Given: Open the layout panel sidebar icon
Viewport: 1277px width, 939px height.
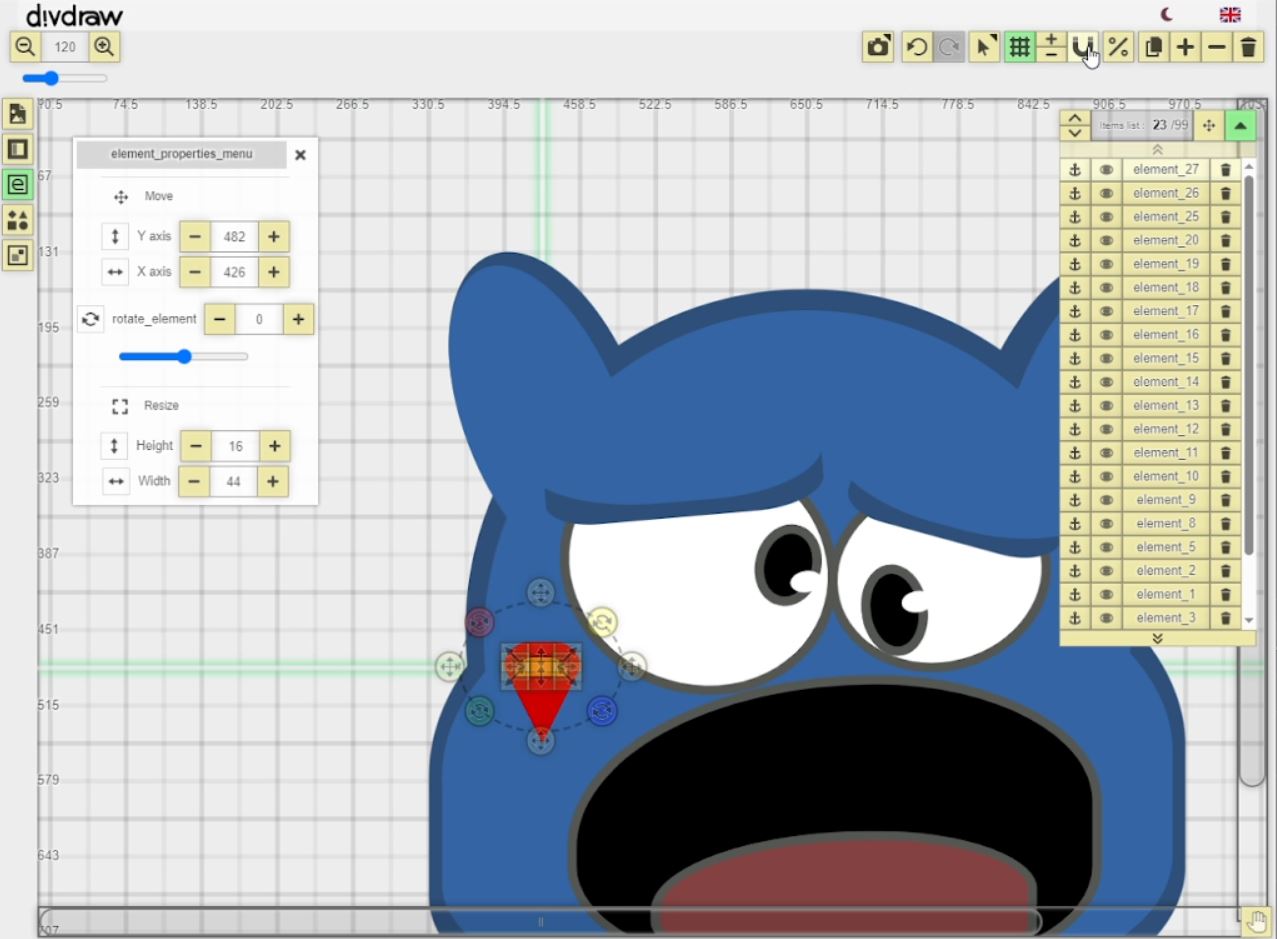Looking at the screenshot, I should 17,149.
